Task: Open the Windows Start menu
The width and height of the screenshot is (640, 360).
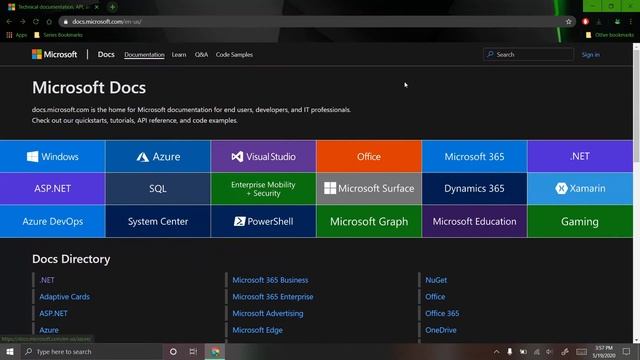Action: [x=10, y=351]
